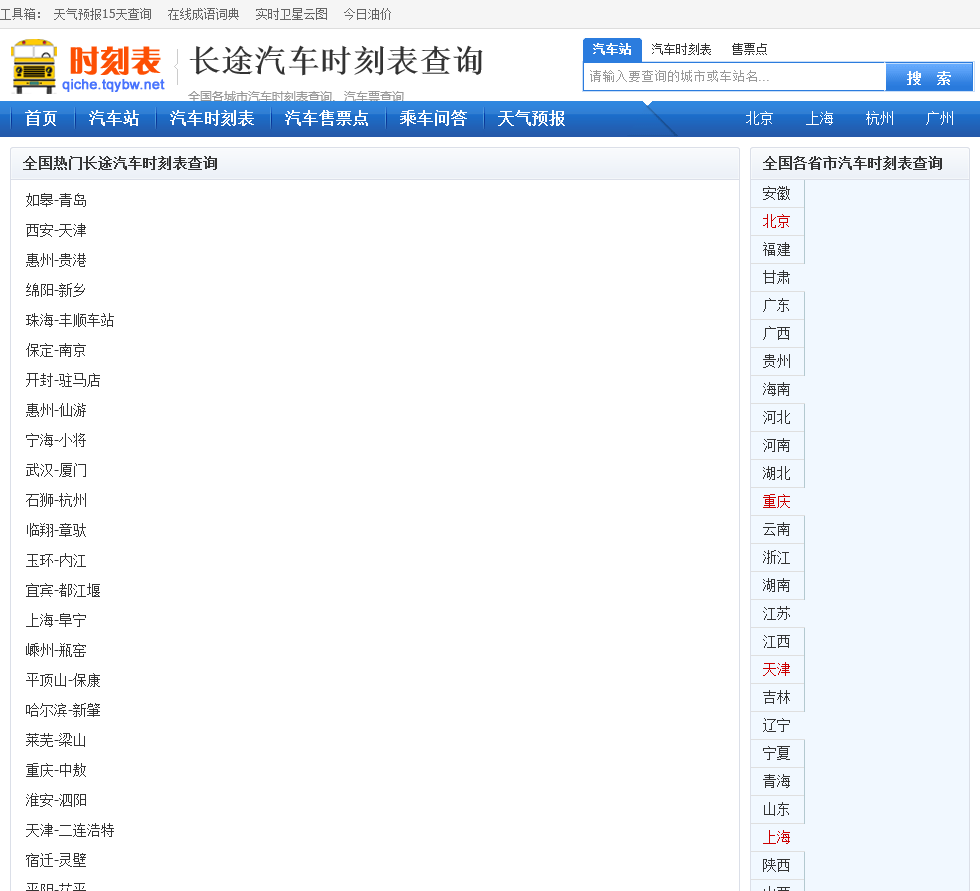Open the 绵阳-新乡 route
This screenshot has height=891, width=980.
(56, 291)
